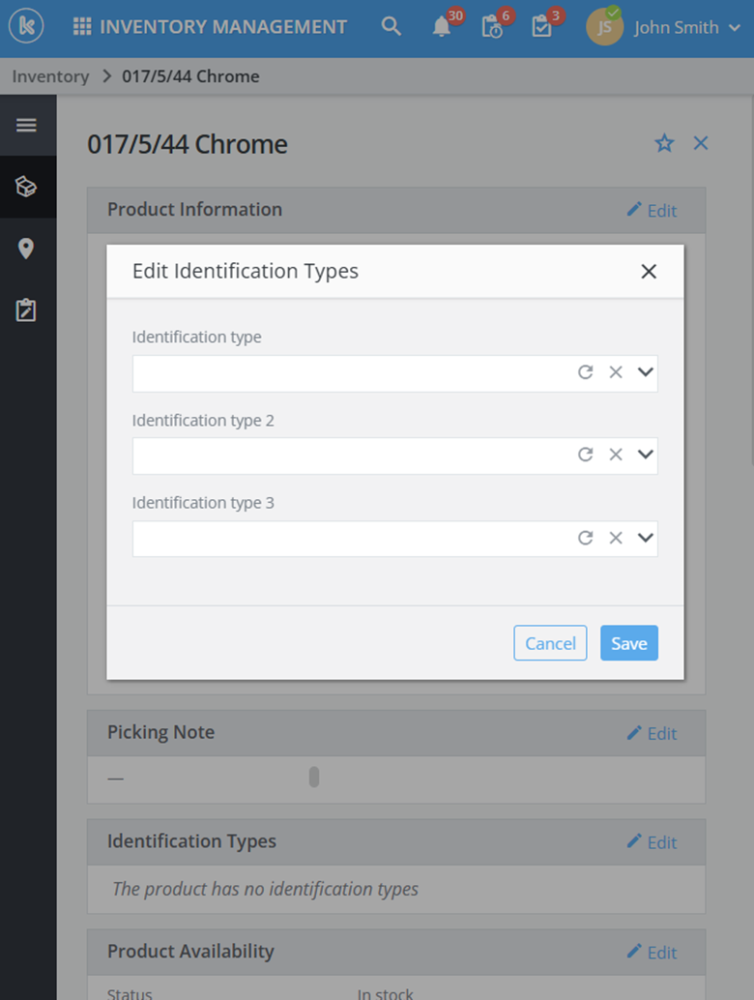Expand the Identification type 2 dropdown
754x1000 pixels.
[x=646, y=455]
